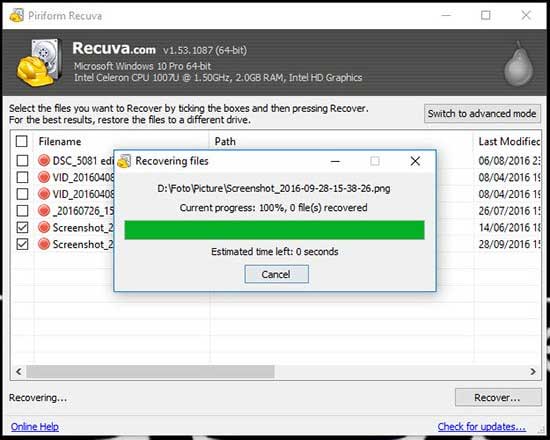Tick checkbox for the file dated 08/04/2016, first row
The height and width of the screenshot is (440, 550).
(x=22, y=177)
